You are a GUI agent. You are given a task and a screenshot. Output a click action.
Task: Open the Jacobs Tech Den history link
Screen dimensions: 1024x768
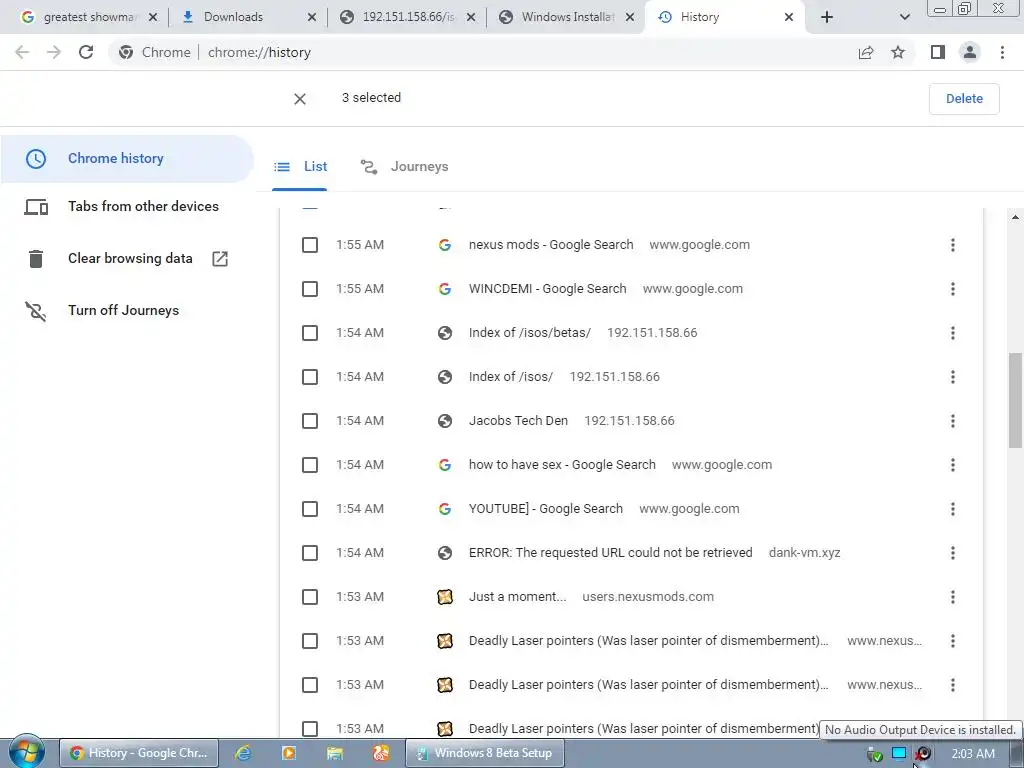coord(518,421)
